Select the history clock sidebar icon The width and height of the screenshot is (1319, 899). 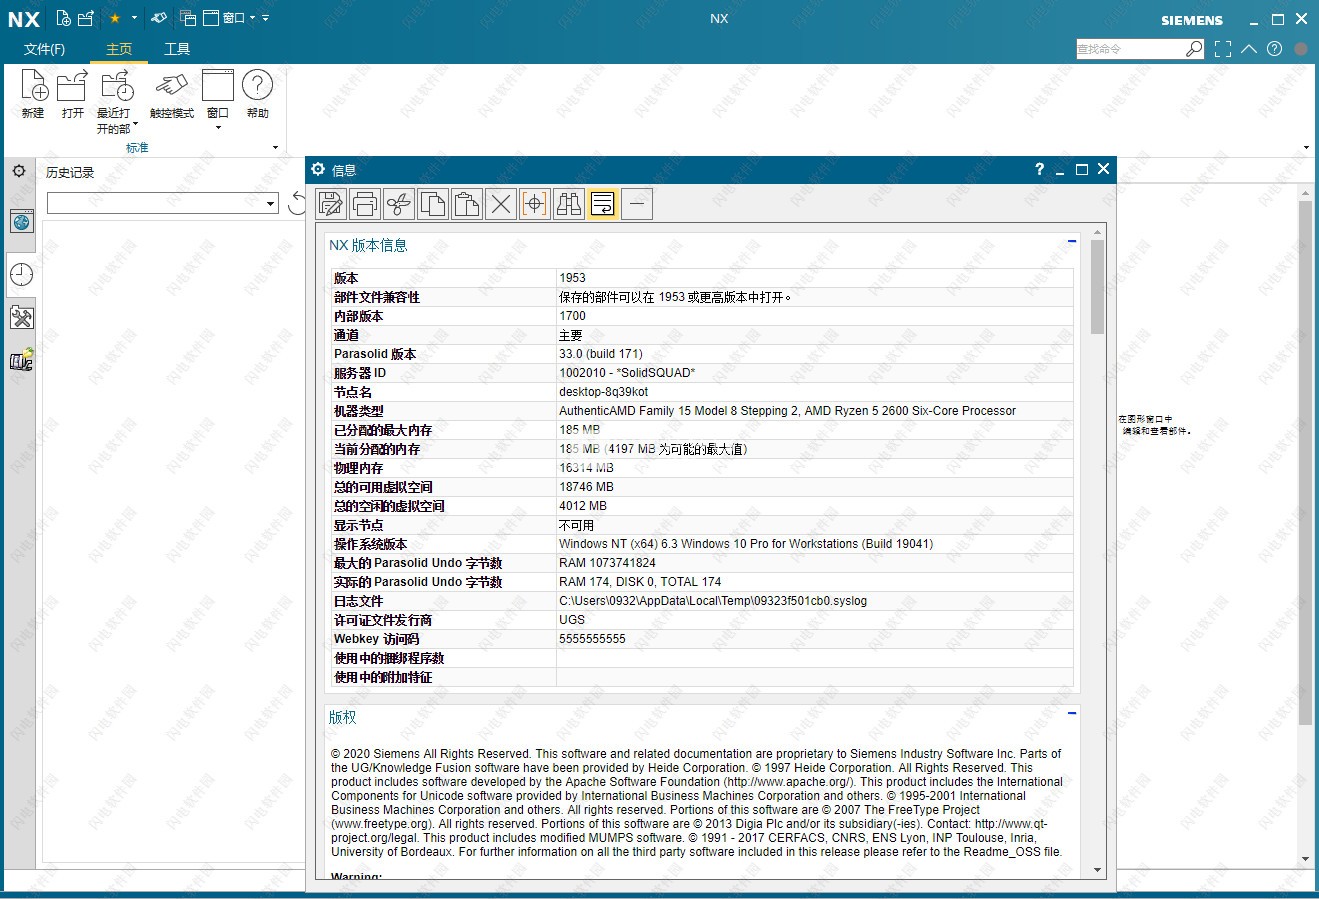coord(22,274)
